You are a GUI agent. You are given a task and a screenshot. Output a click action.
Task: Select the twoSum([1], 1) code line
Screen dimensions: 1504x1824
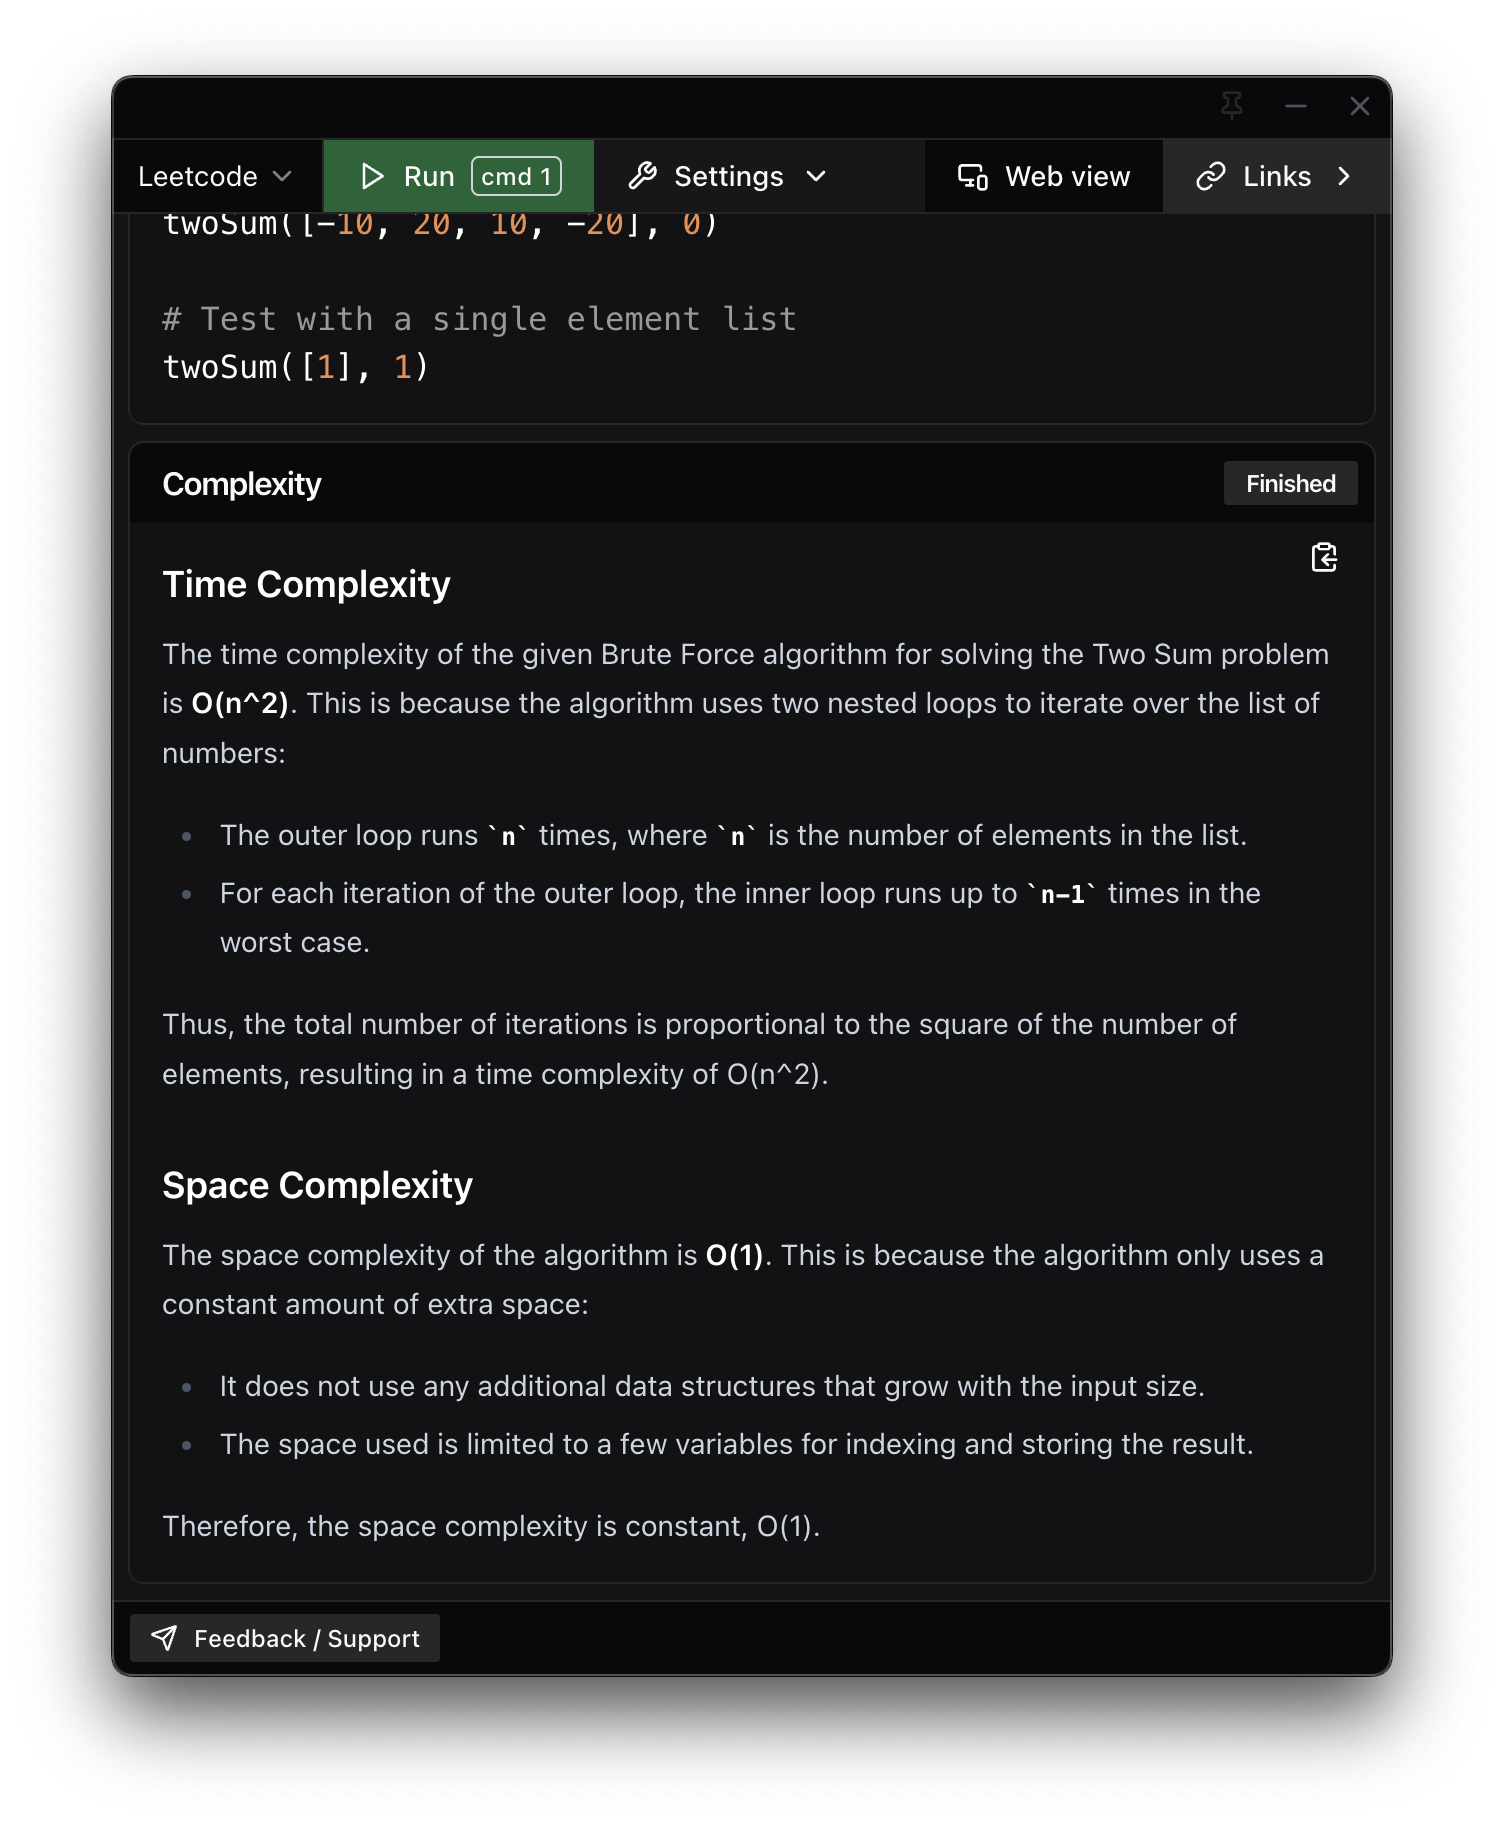[x=295, y=367]
